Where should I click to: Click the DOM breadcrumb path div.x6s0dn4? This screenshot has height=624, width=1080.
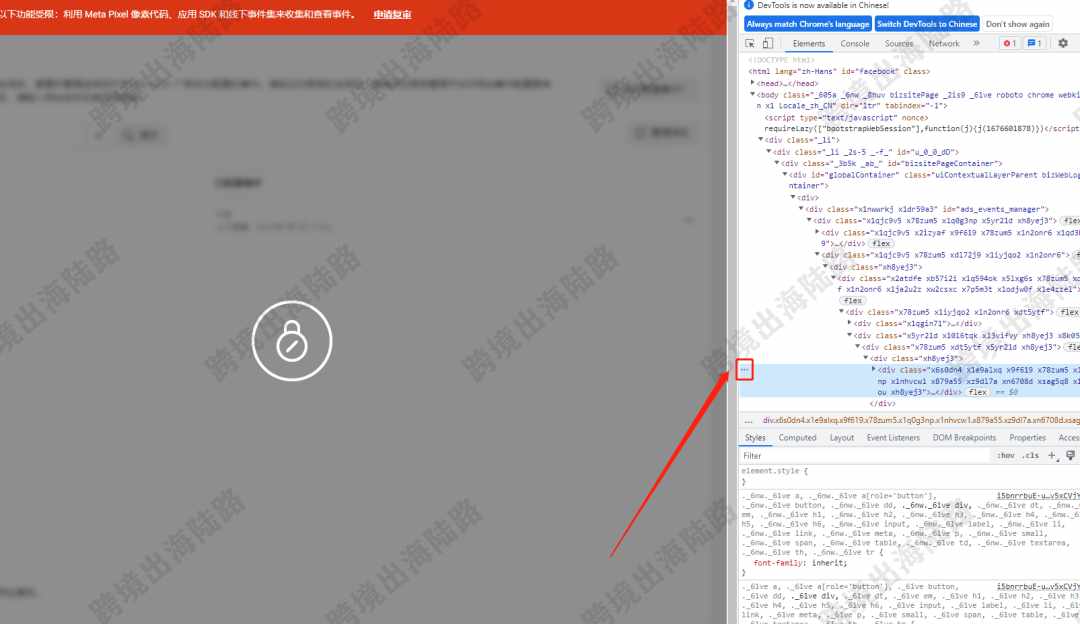coord(921,420)
